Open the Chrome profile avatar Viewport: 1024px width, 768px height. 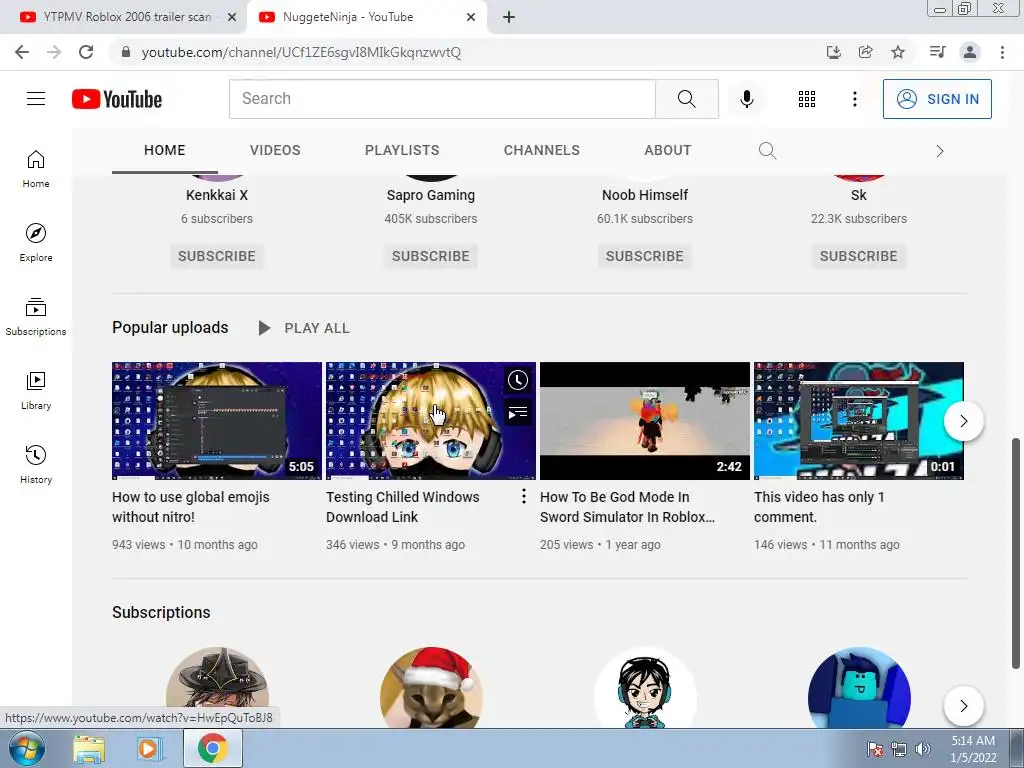click(x=970, y=52)
